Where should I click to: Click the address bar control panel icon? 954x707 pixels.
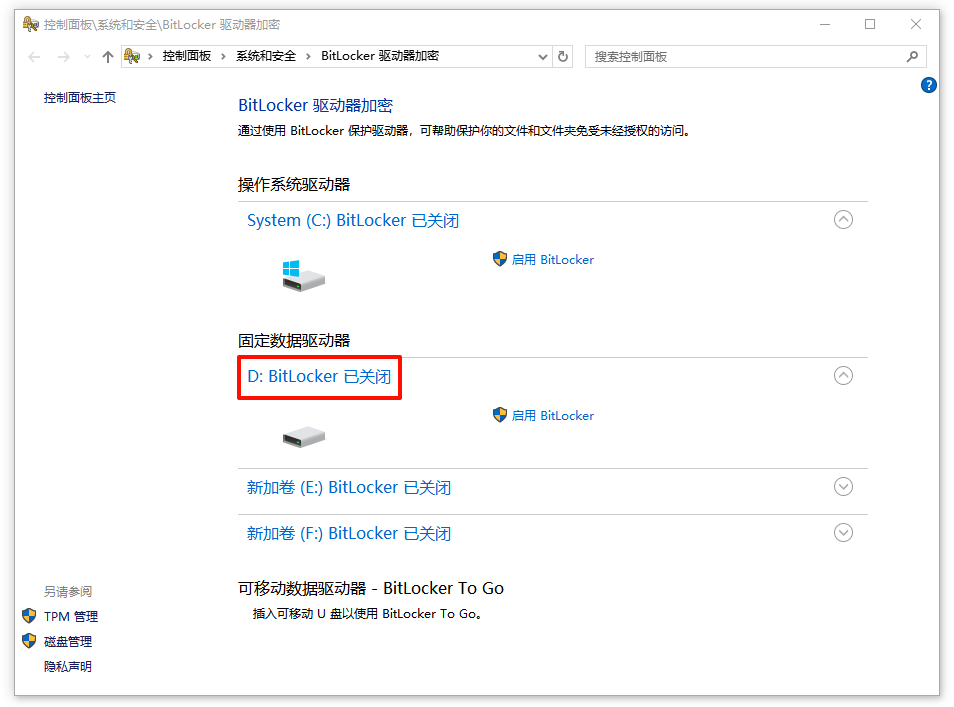pos(131,57)
